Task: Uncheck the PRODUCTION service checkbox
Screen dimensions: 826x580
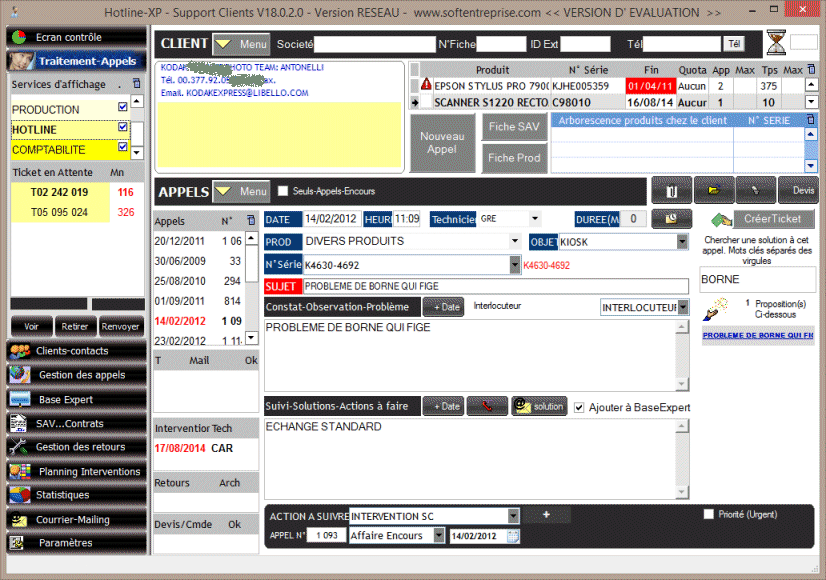Action: [x=123, y=108]
